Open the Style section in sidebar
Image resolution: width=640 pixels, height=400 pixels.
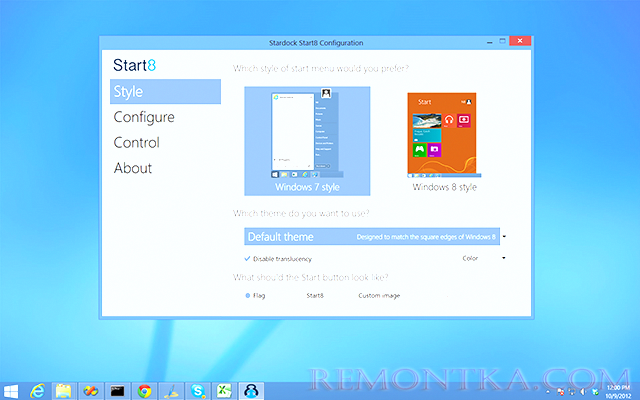point(165,91)
